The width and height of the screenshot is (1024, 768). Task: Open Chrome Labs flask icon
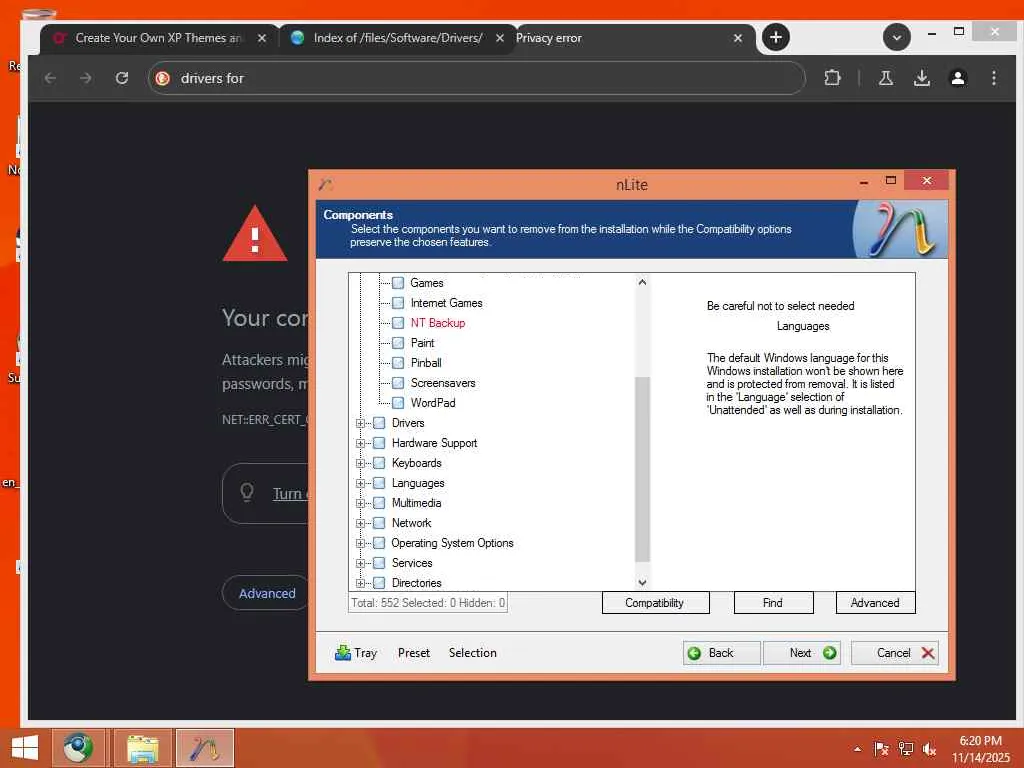(886, 78)
